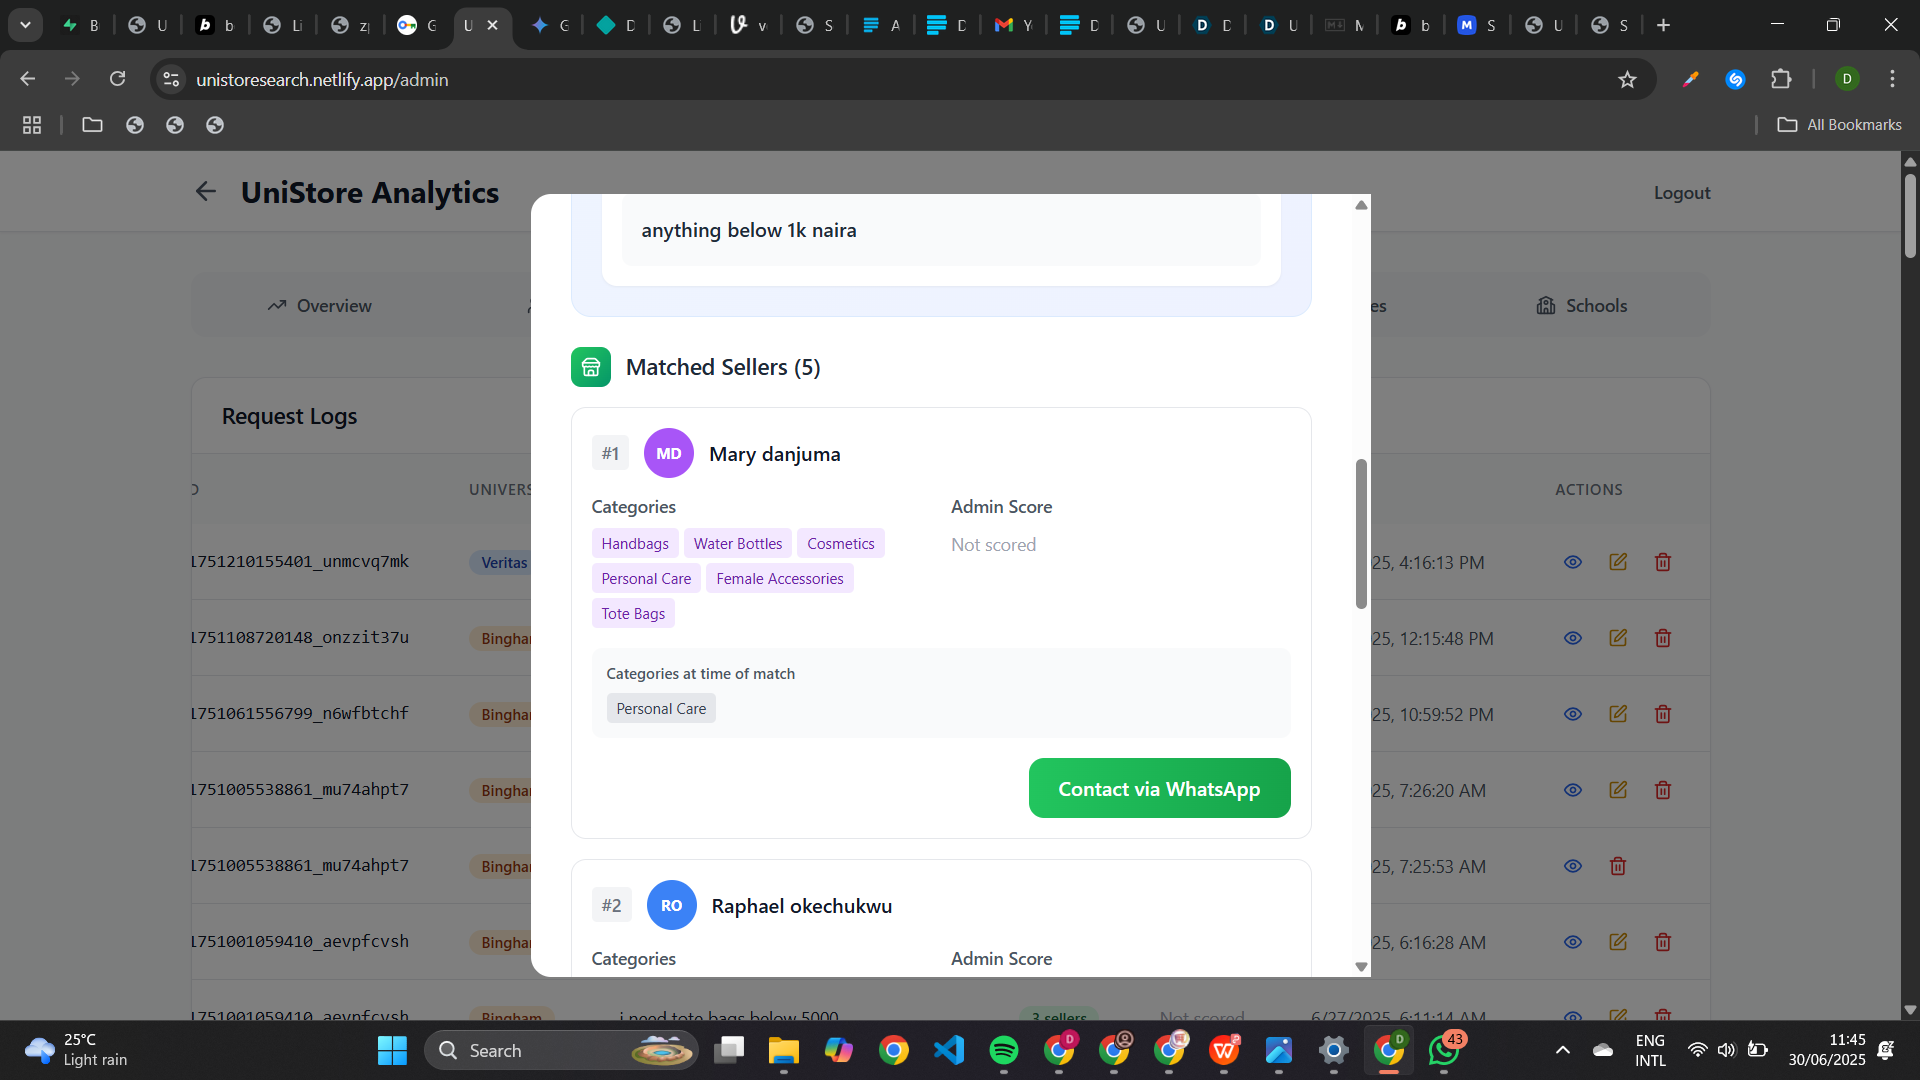
Task: Open the Schools tab
Action: tap(1582, 306)
